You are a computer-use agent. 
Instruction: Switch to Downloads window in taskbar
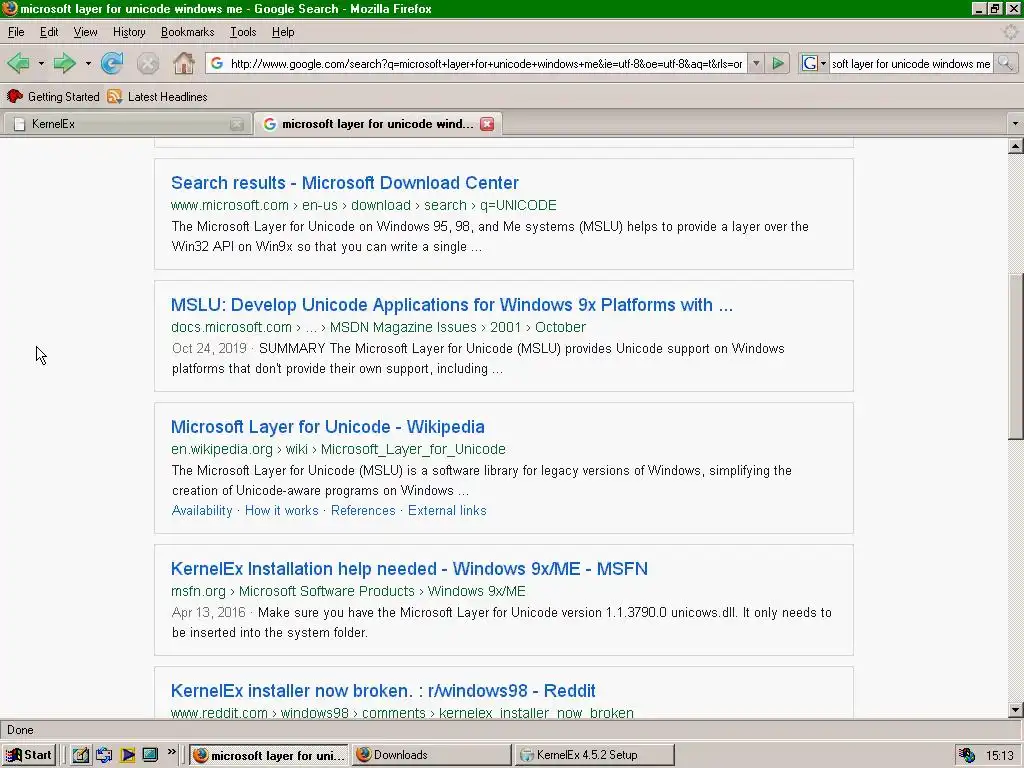point(432,755)
